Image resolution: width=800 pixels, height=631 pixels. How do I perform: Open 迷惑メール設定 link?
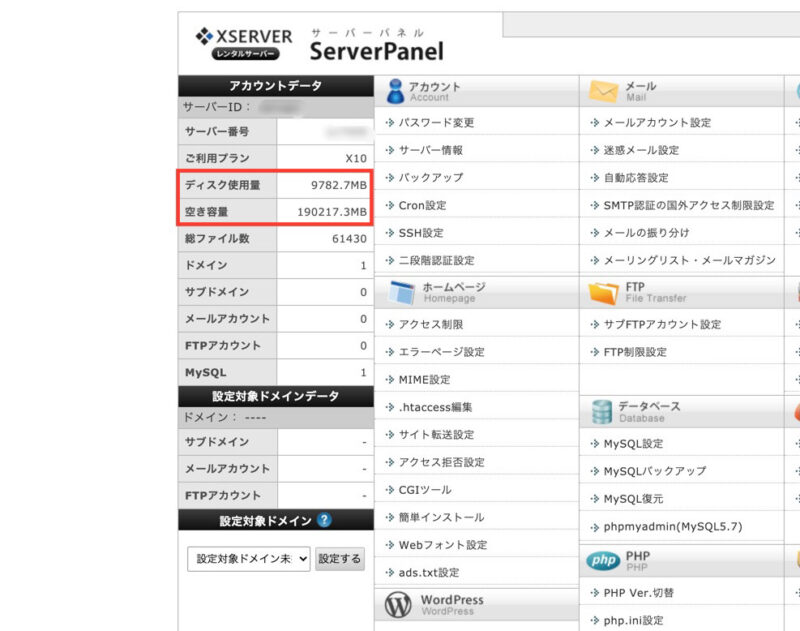point(641,150)
